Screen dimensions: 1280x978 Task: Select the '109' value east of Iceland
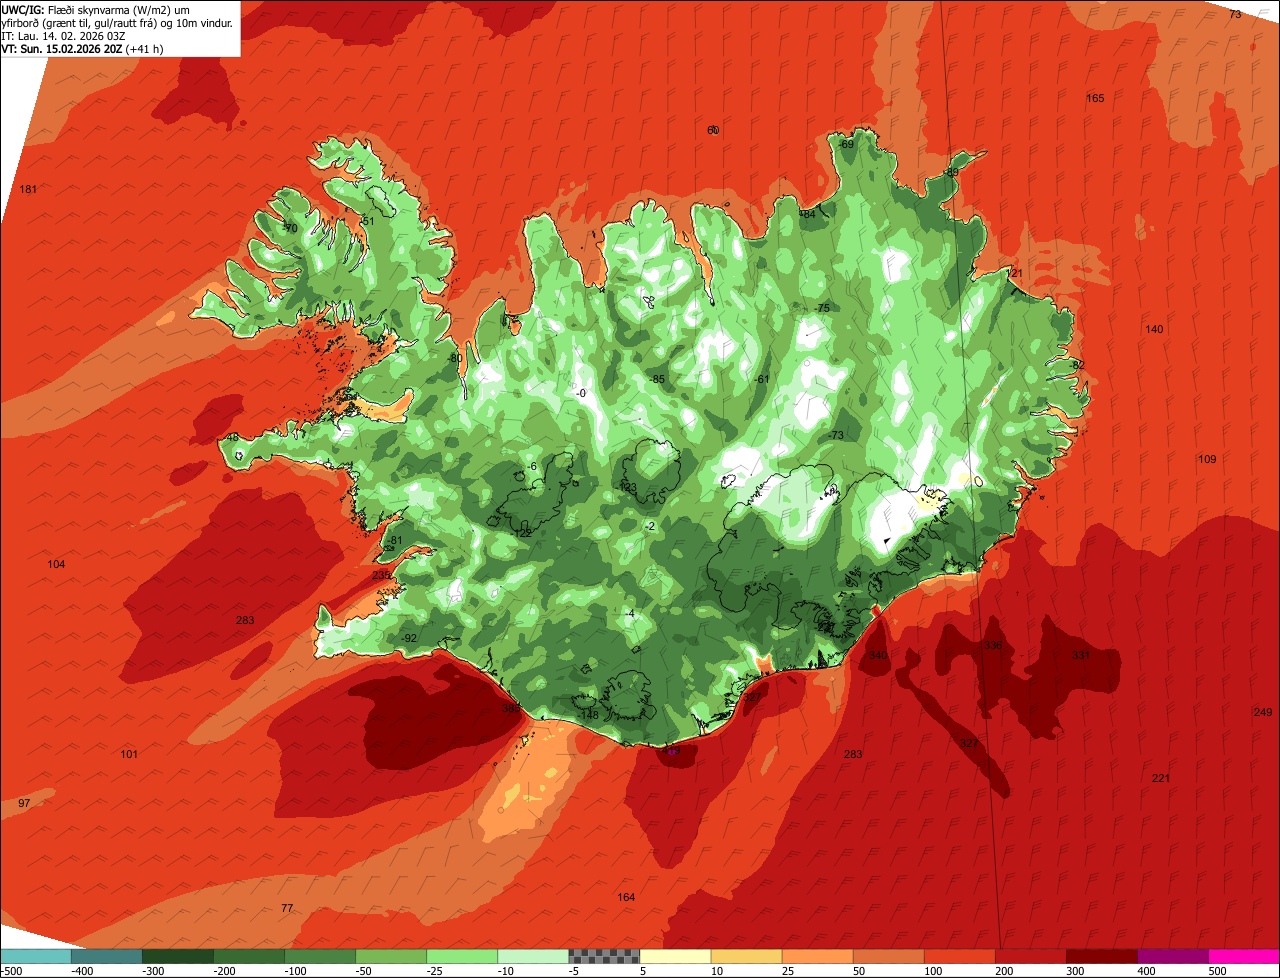(1207, 459)
